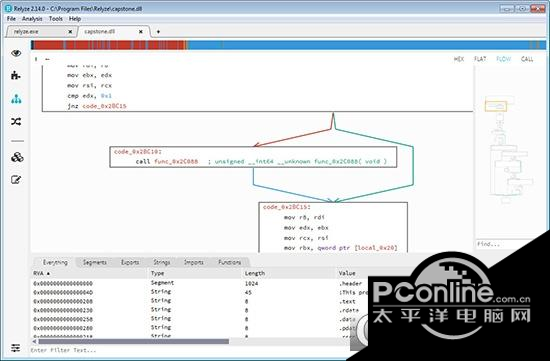Select the code_0x2BC10 block label
Image resolution: width=550 pixels, height=361 pixels.
coord(138,152)
